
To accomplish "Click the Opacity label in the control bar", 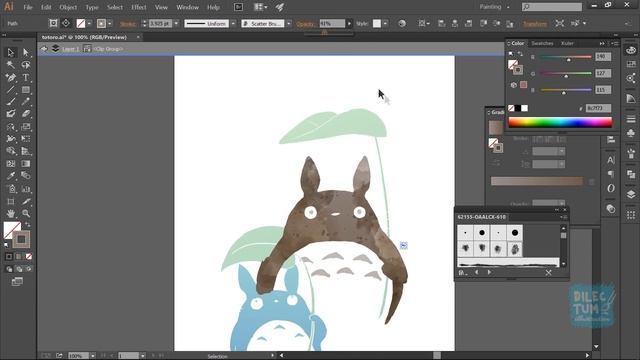I will (x=306, y=24).
